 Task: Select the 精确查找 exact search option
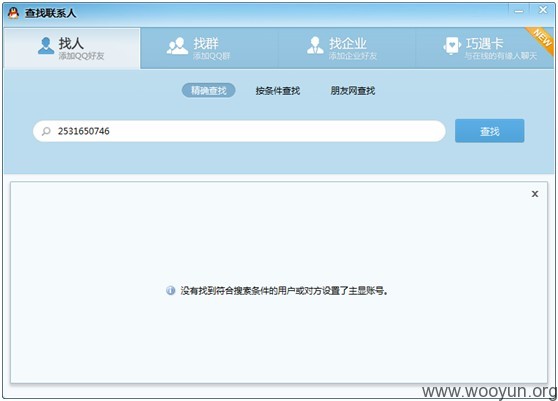click(209, 90)
